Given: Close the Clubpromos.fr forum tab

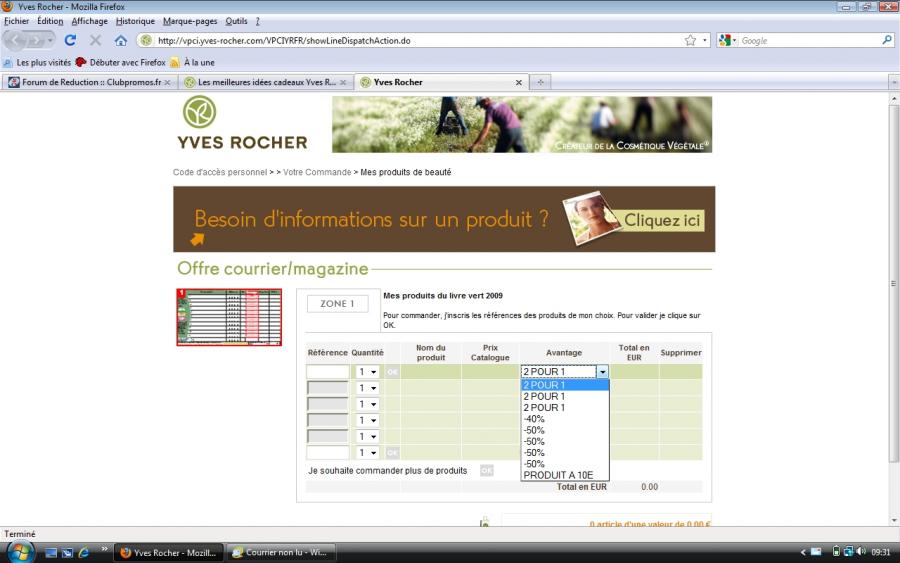Looking at the screenshot, I should (x=167, y=82).
